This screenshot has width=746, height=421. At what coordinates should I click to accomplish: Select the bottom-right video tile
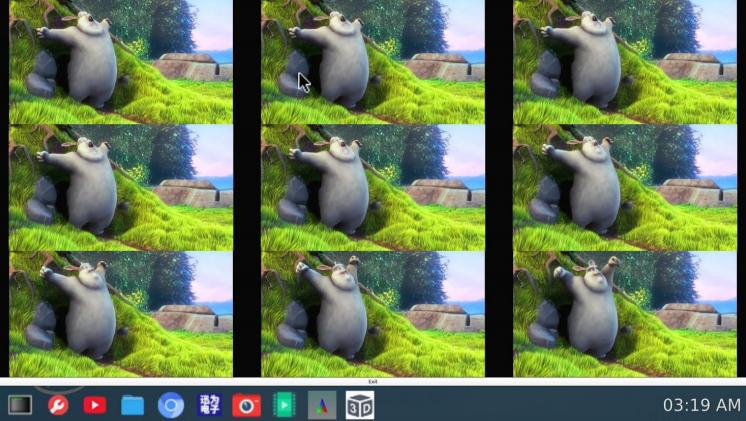pyautogui.click(x=625, y=314)
